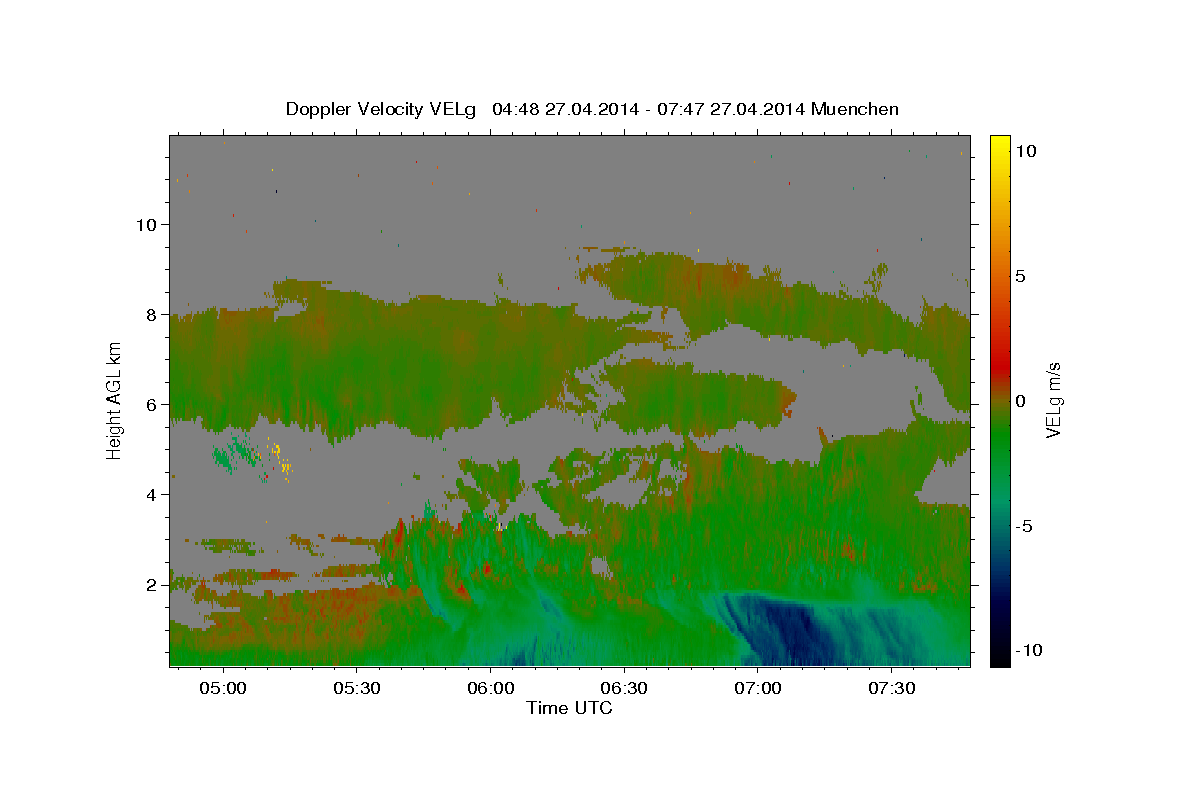Click the height axis label 4
This screenshot has width=1200, height=800.
(154, 494)
